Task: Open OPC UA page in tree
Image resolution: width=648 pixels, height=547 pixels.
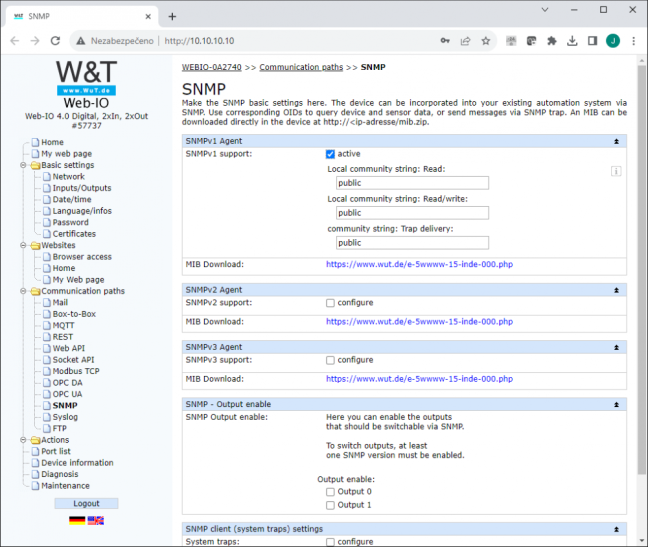Action: coord(67,394)
